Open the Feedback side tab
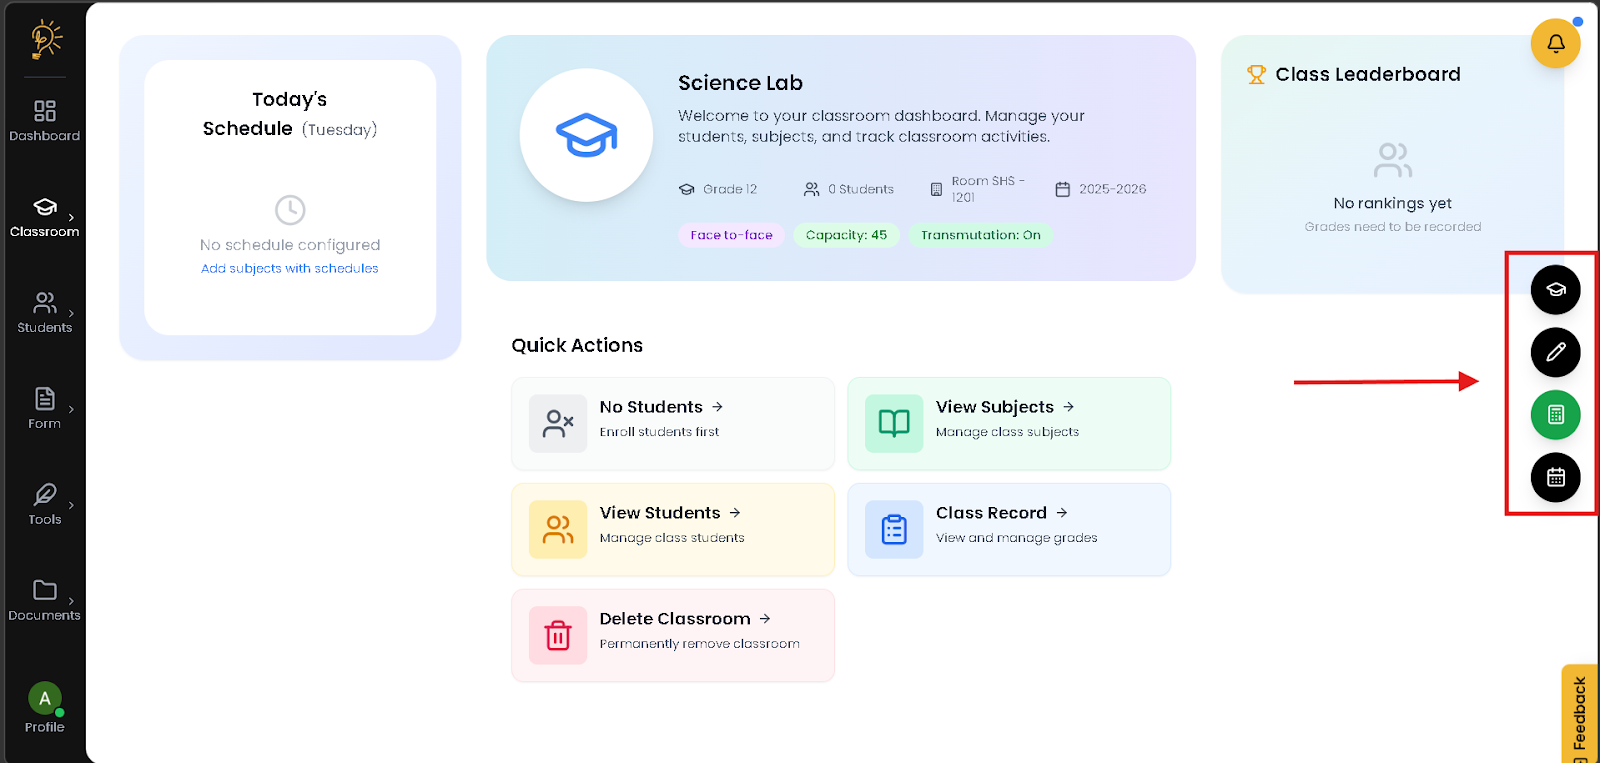The image size is (1600, 763). 1579,713
